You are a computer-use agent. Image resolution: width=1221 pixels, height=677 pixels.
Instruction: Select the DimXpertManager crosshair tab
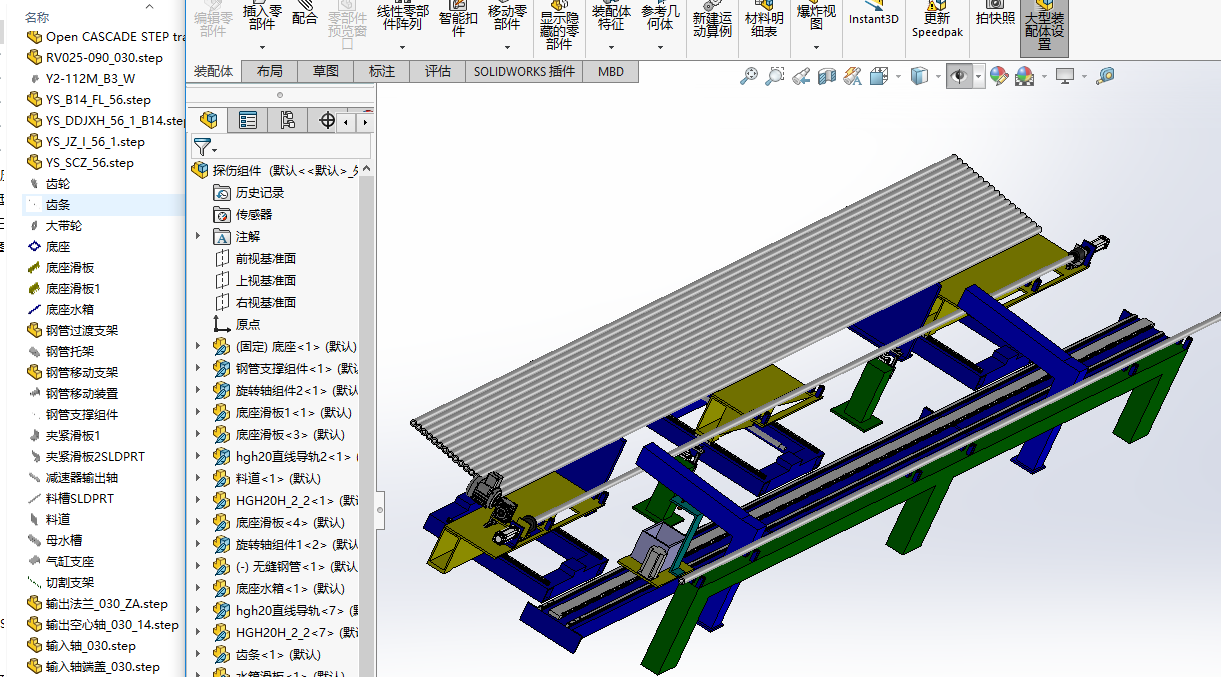point(326,121)
